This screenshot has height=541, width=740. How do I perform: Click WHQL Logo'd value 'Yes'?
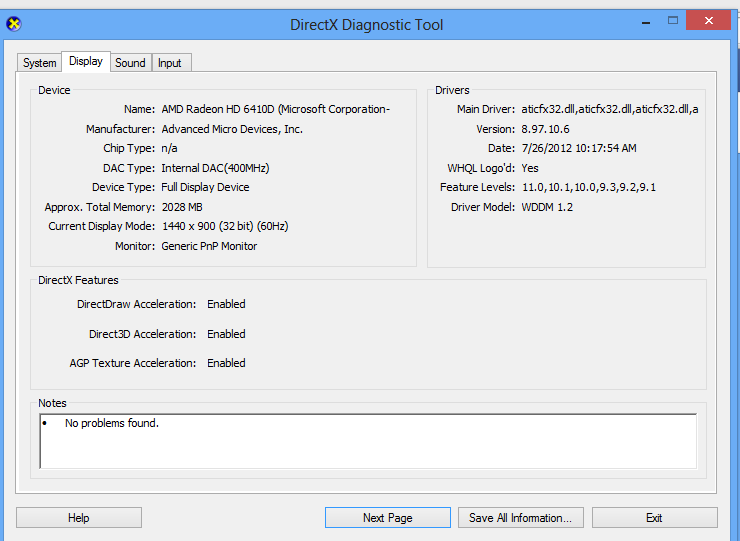tap(530, 168)
